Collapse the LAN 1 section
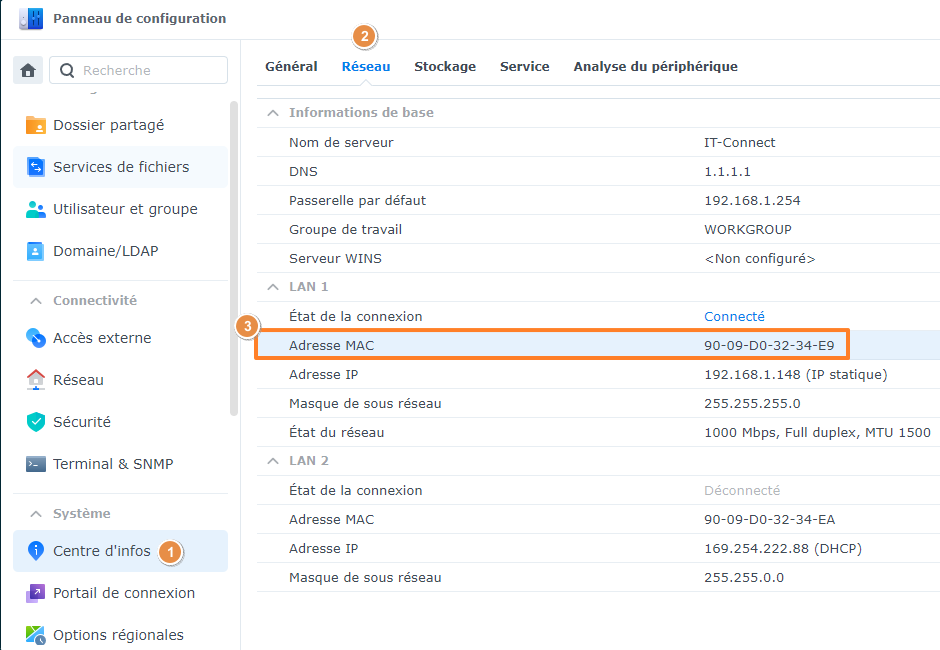The image size is (940, 650). point(273,287)
